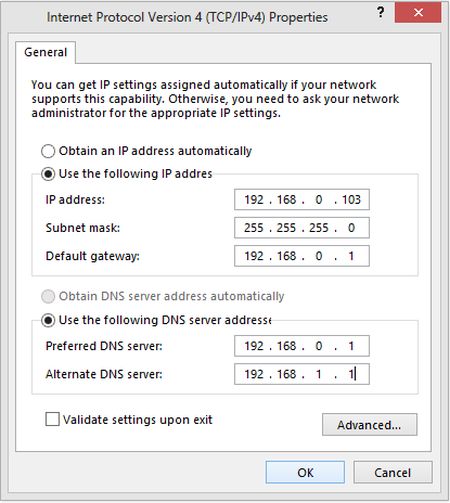The height and width of the screenshot is (503, 450).
Task: Close the TCP/IPv4 Properties dialog
Action: [x=418, y=13]
